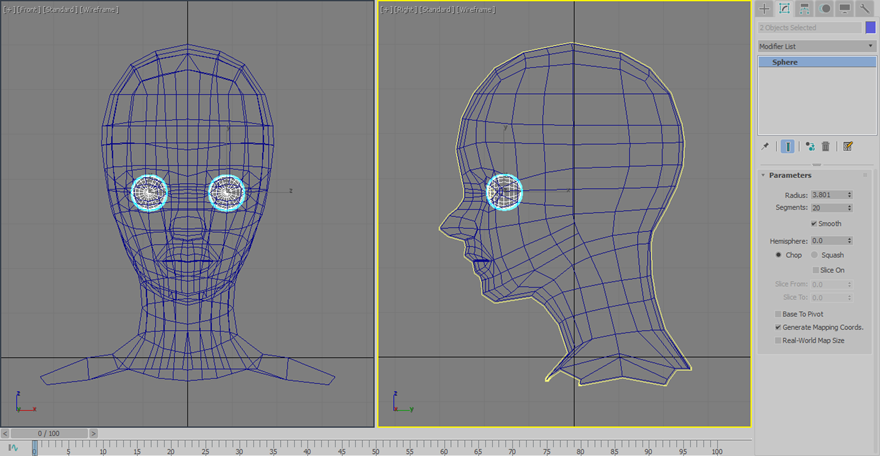Select Sphere in the modifier stack
The height and width of the screenshot is (456, 880).
pyautogui.click(x=817, y=62)
